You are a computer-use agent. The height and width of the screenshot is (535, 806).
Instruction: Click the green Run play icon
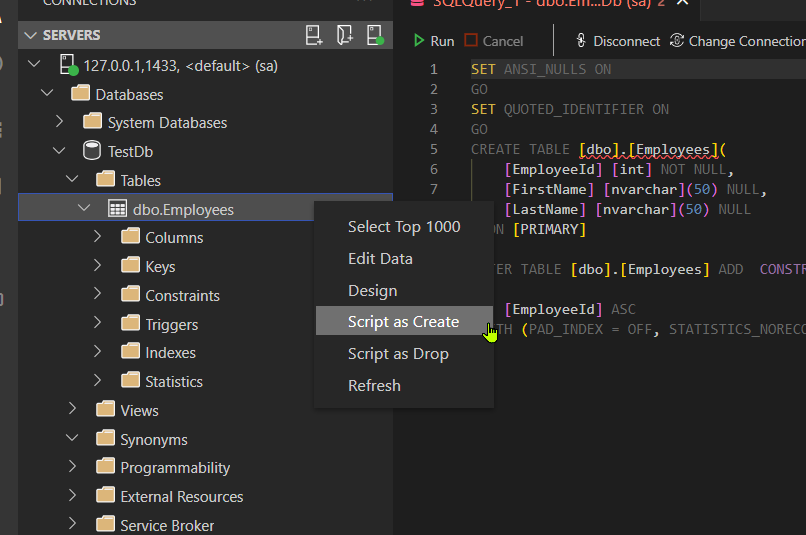[x=419, y=41]
